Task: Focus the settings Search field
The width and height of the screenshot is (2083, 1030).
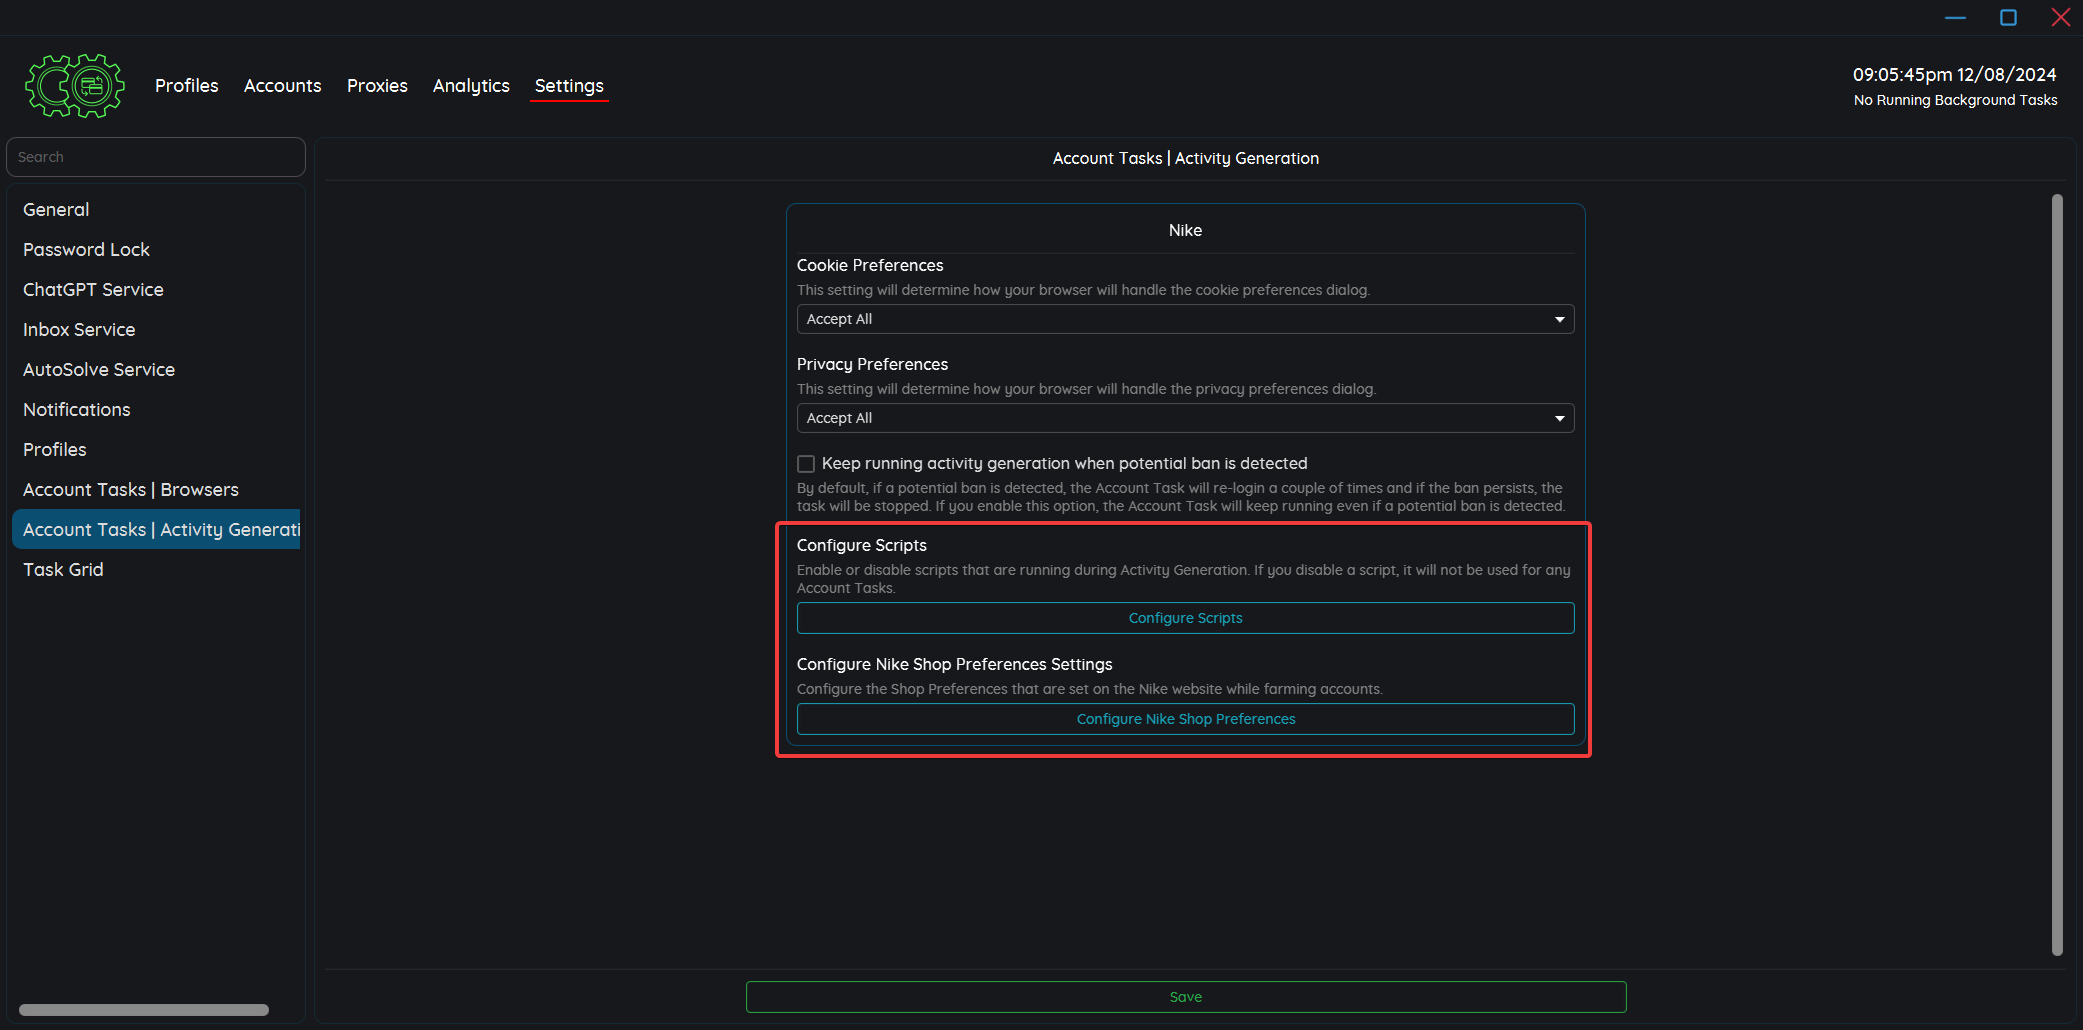Action: pyautogui.click(x=156, y=157)
